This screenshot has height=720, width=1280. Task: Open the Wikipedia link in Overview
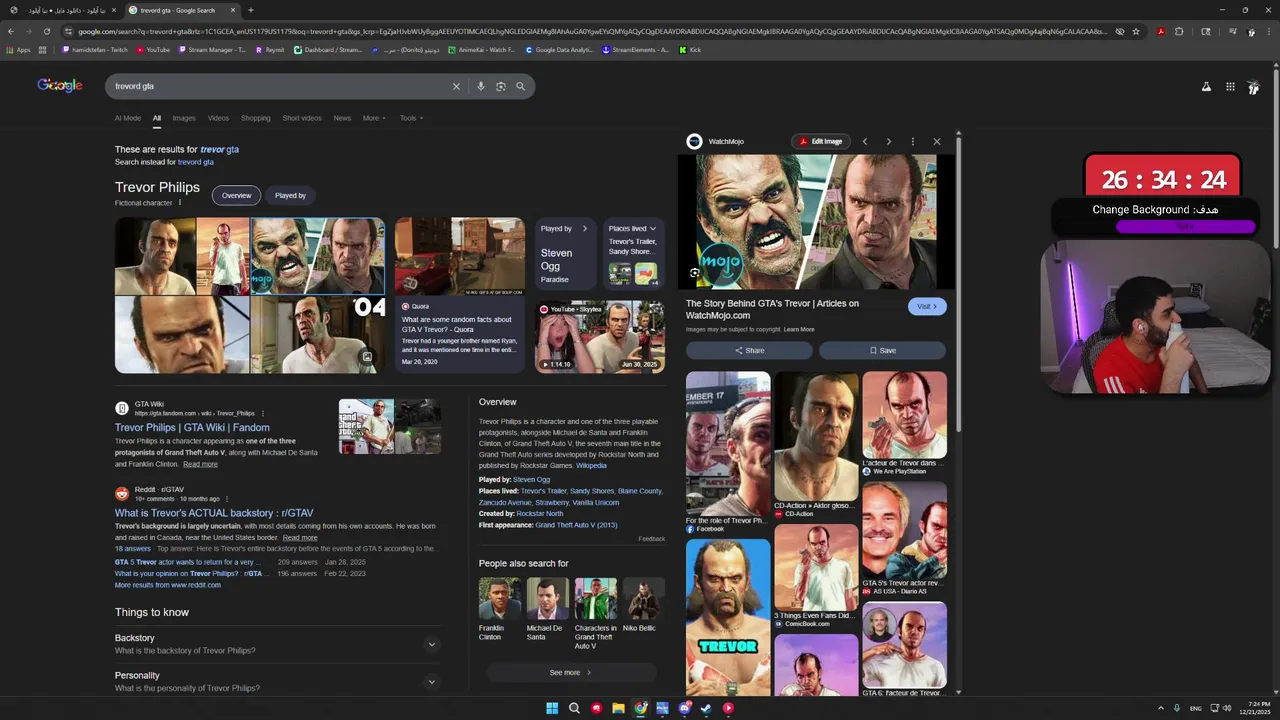[x=591, y=466]
